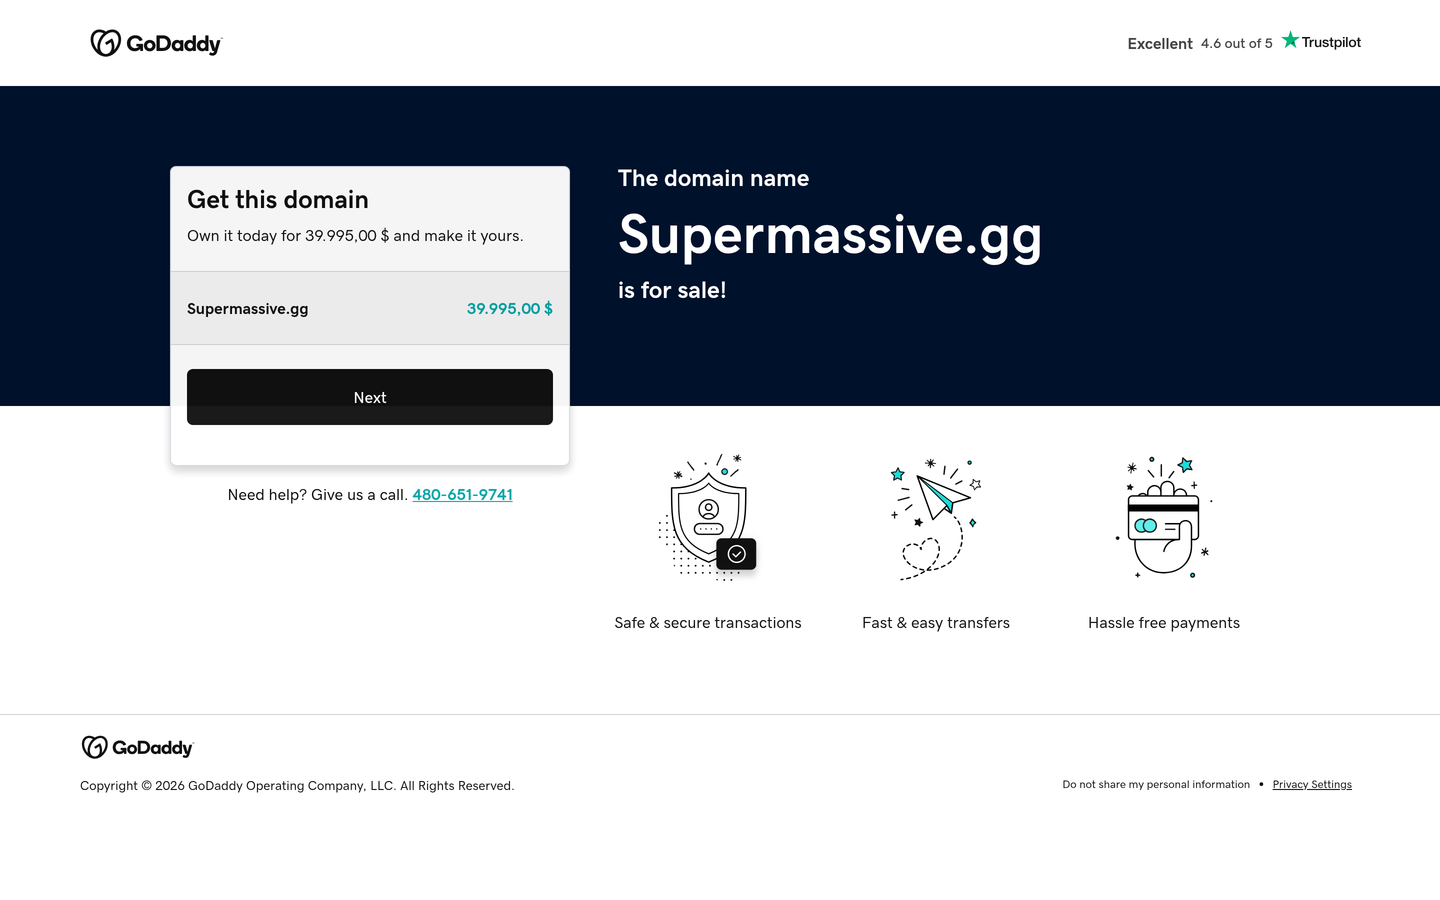Click the Get this domain heading

point(278,200)
